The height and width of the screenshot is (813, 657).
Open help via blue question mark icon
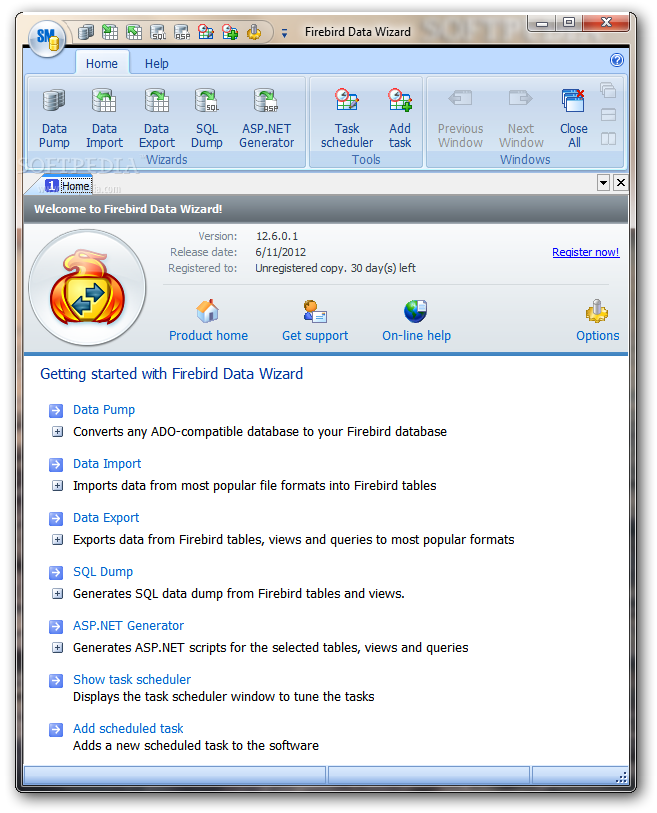617,60
